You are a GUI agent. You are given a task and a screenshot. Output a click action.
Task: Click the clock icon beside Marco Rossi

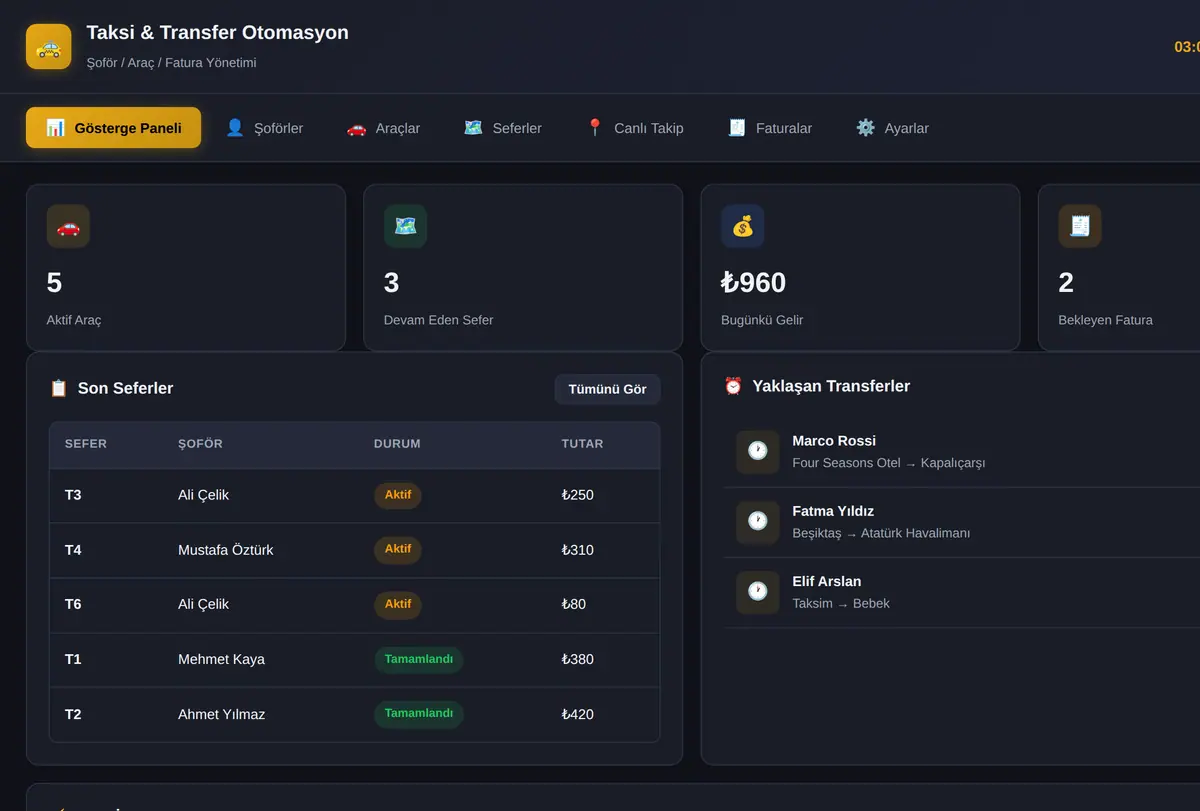pos(758,452)
